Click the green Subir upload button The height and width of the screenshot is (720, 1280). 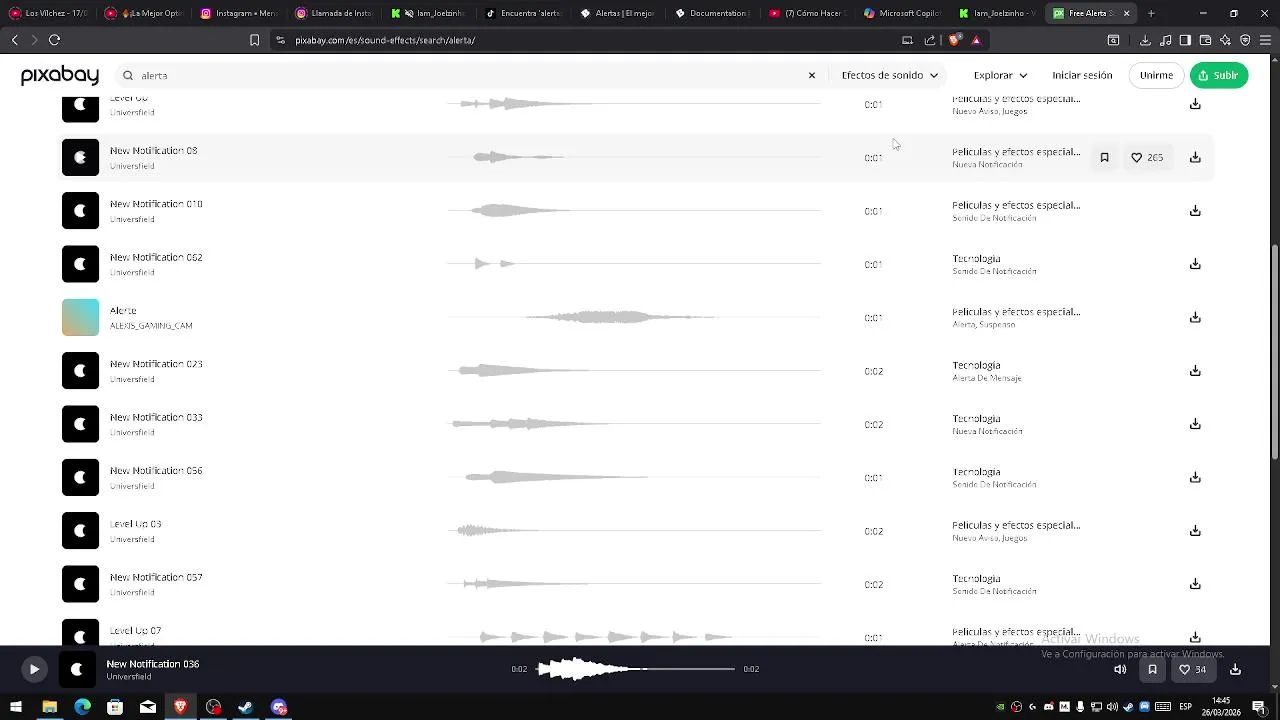pyautogui.click(x=1219, y=75)
